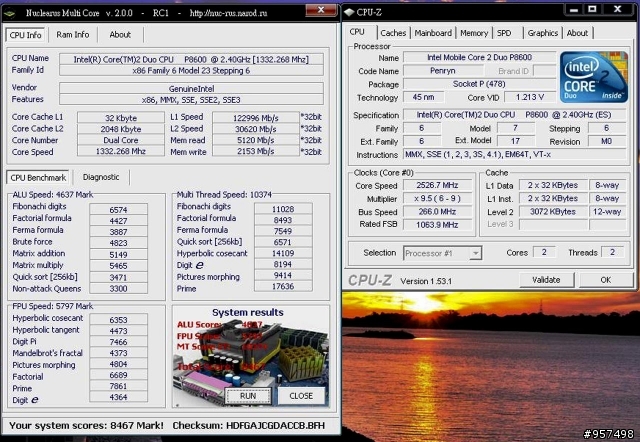Click the ALU Fibonachi digits score 6574
The height and width of the screenshot is (442, 640).
pos(118,210)
